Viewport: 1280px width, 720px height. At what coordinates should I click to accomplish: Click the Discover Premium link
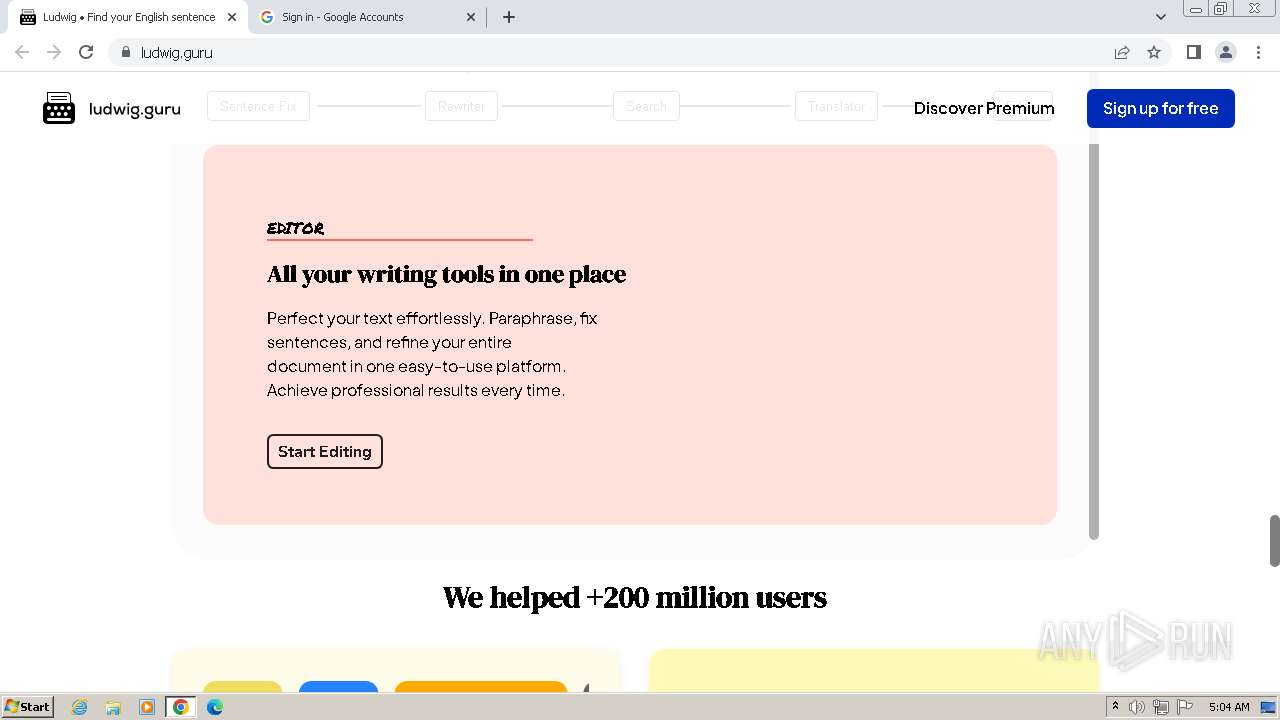984,108
